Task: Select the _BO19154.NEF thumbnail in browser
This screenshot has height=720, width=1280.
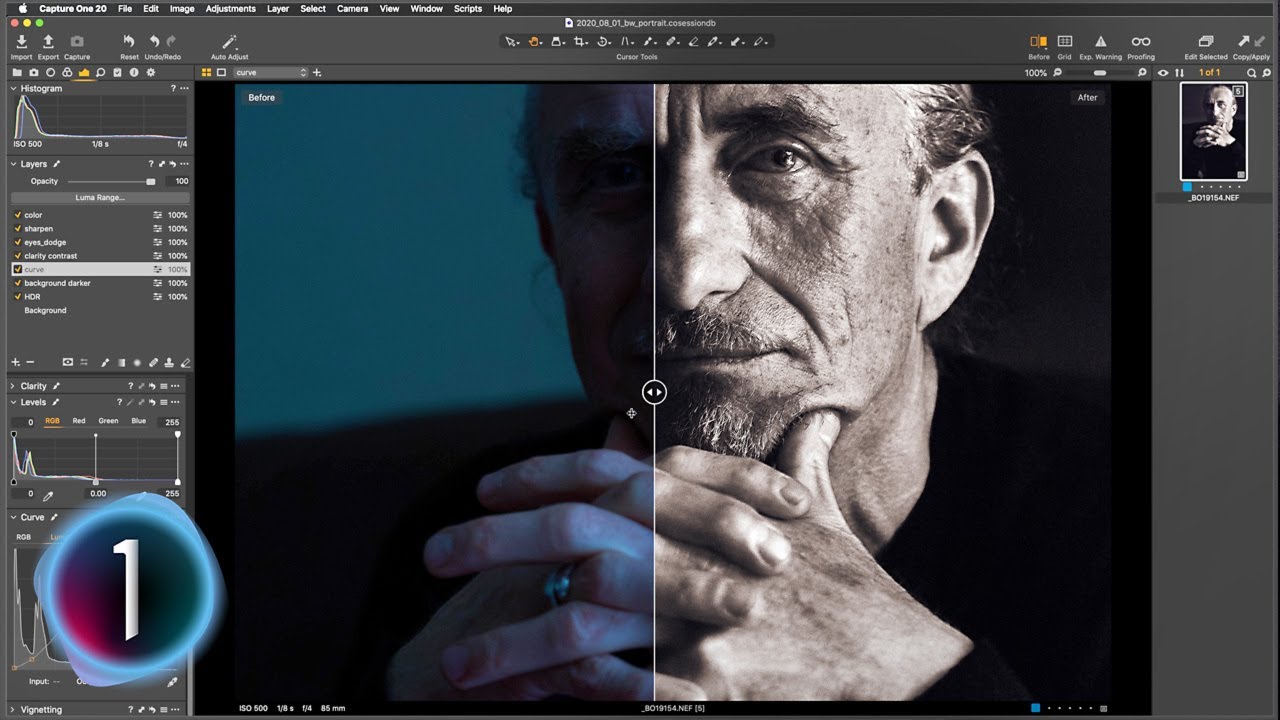Action: (1213, 131)
